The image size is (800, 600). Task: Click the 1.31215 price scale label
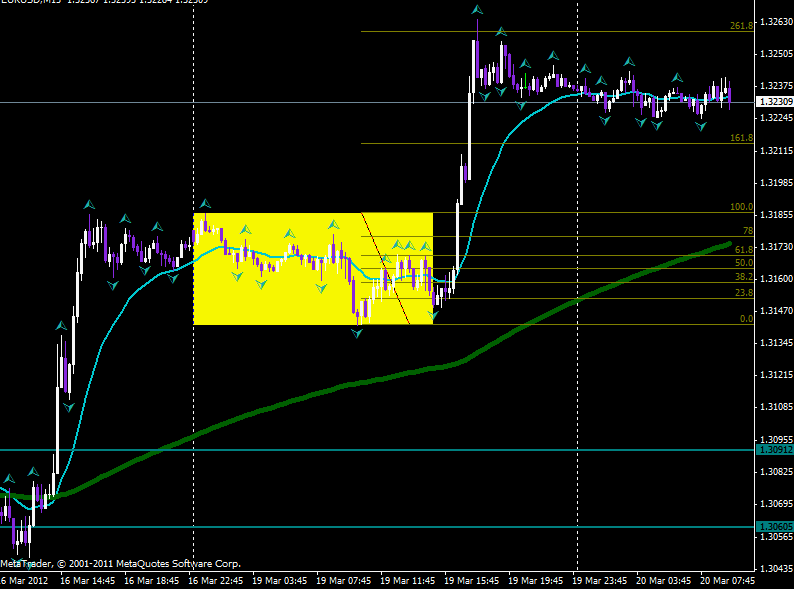[777, 375]
